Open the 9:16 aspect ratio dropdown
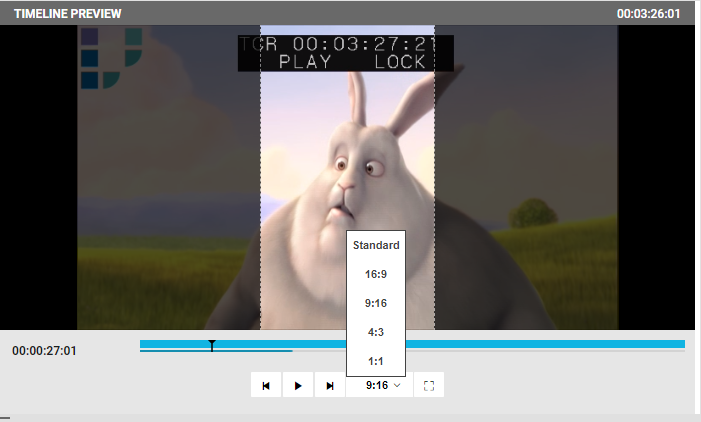 379,385
